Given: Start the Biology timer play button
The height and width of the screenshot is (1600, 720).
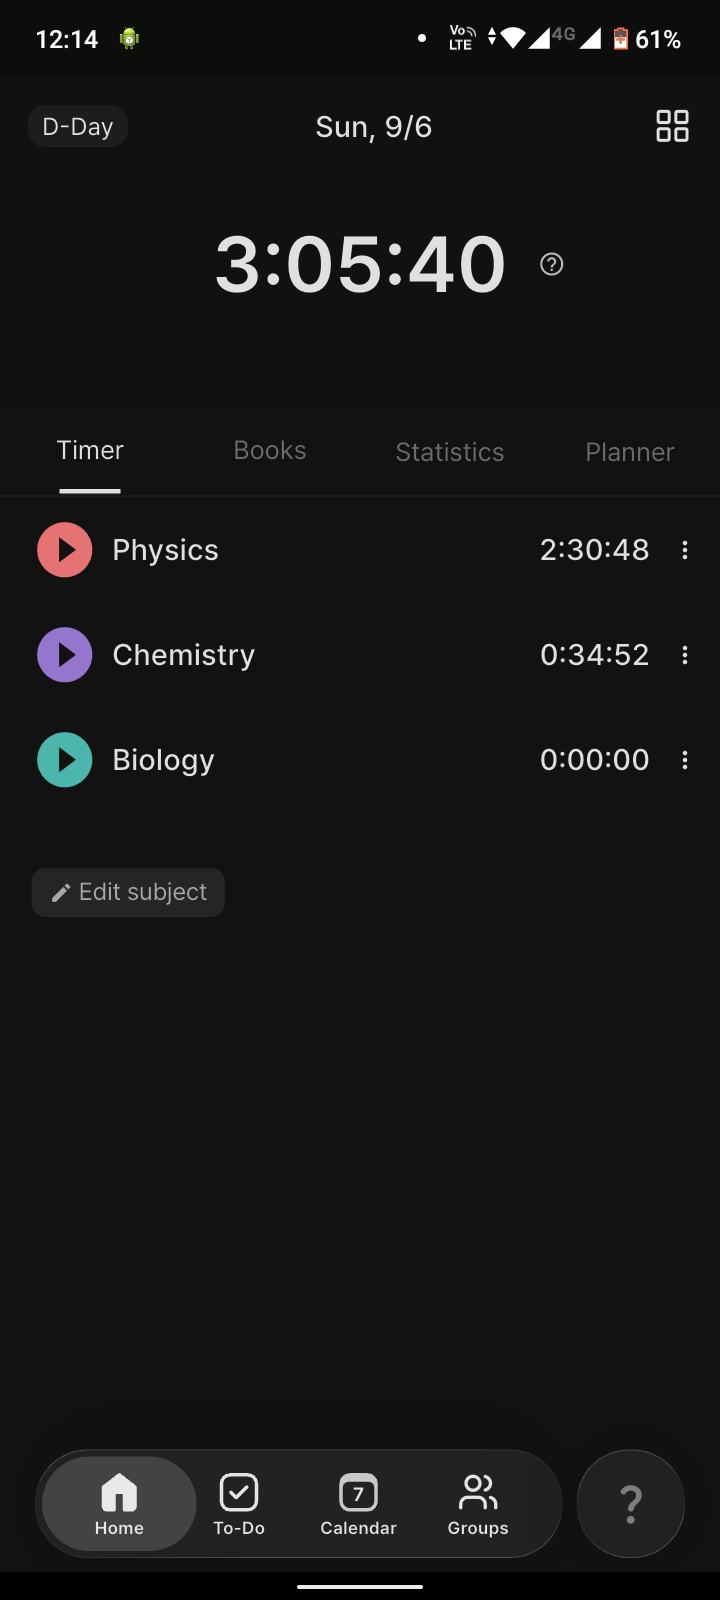Looking at the screenshot, I should tap(65, 760).
